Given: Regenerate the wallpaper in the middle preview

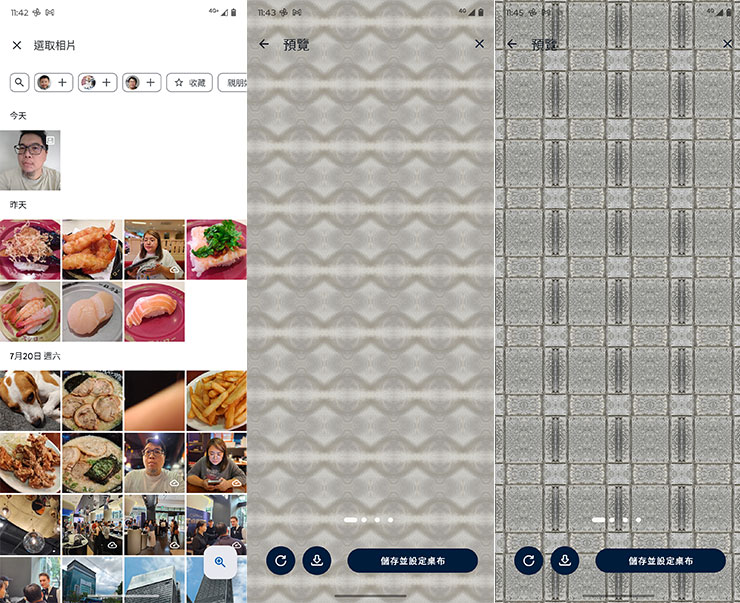Looking at the screenshot, I should pos(280,561).
